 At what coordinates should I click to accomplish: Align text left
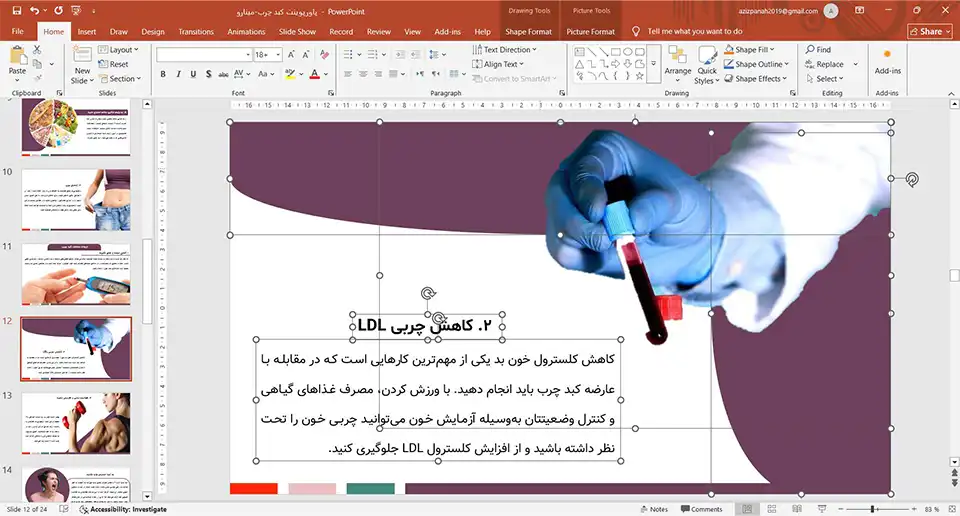tap(348, 74)
